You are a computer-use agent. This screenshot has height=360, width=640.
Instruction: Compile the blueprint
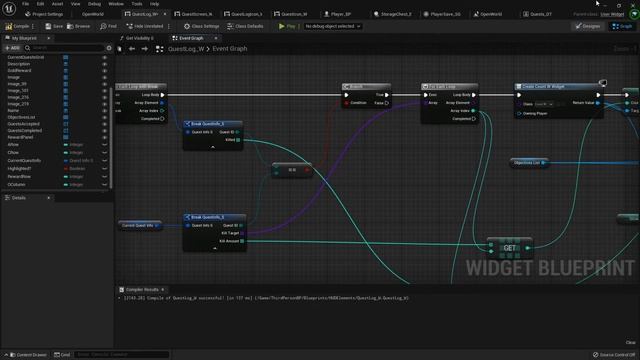point(17,26)
